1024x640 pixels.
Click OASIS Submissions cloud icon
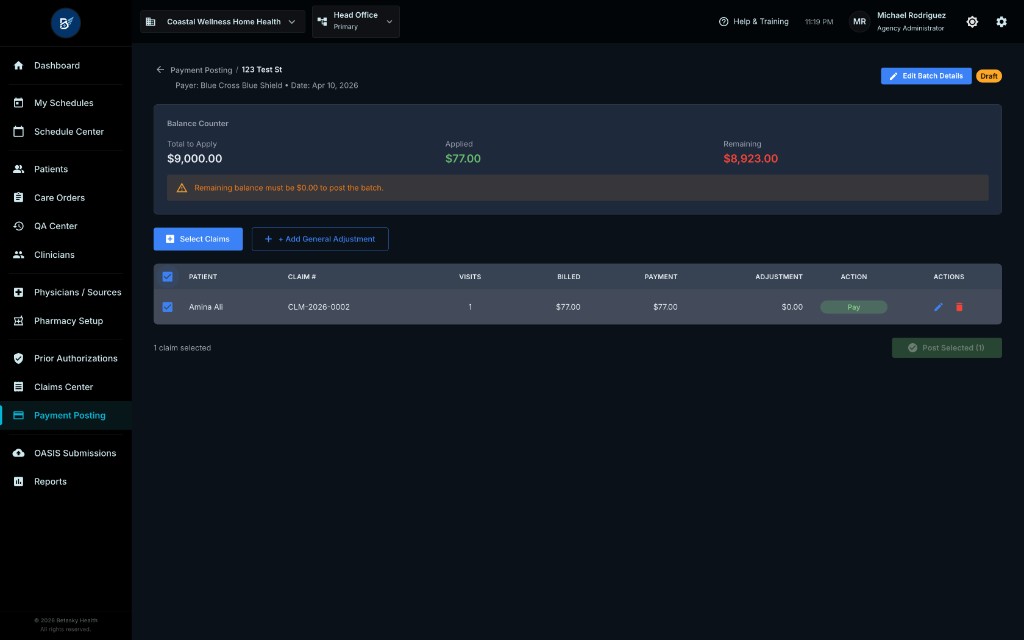coord(18,453)
